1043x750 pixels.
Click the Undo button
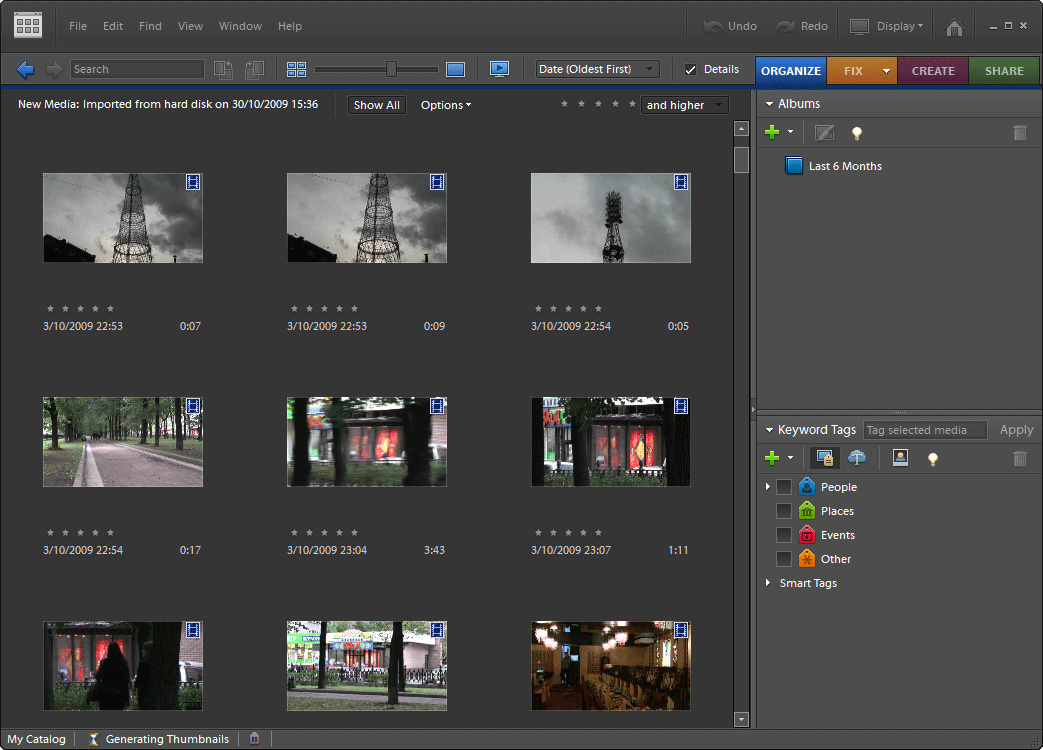pos(730,26)
